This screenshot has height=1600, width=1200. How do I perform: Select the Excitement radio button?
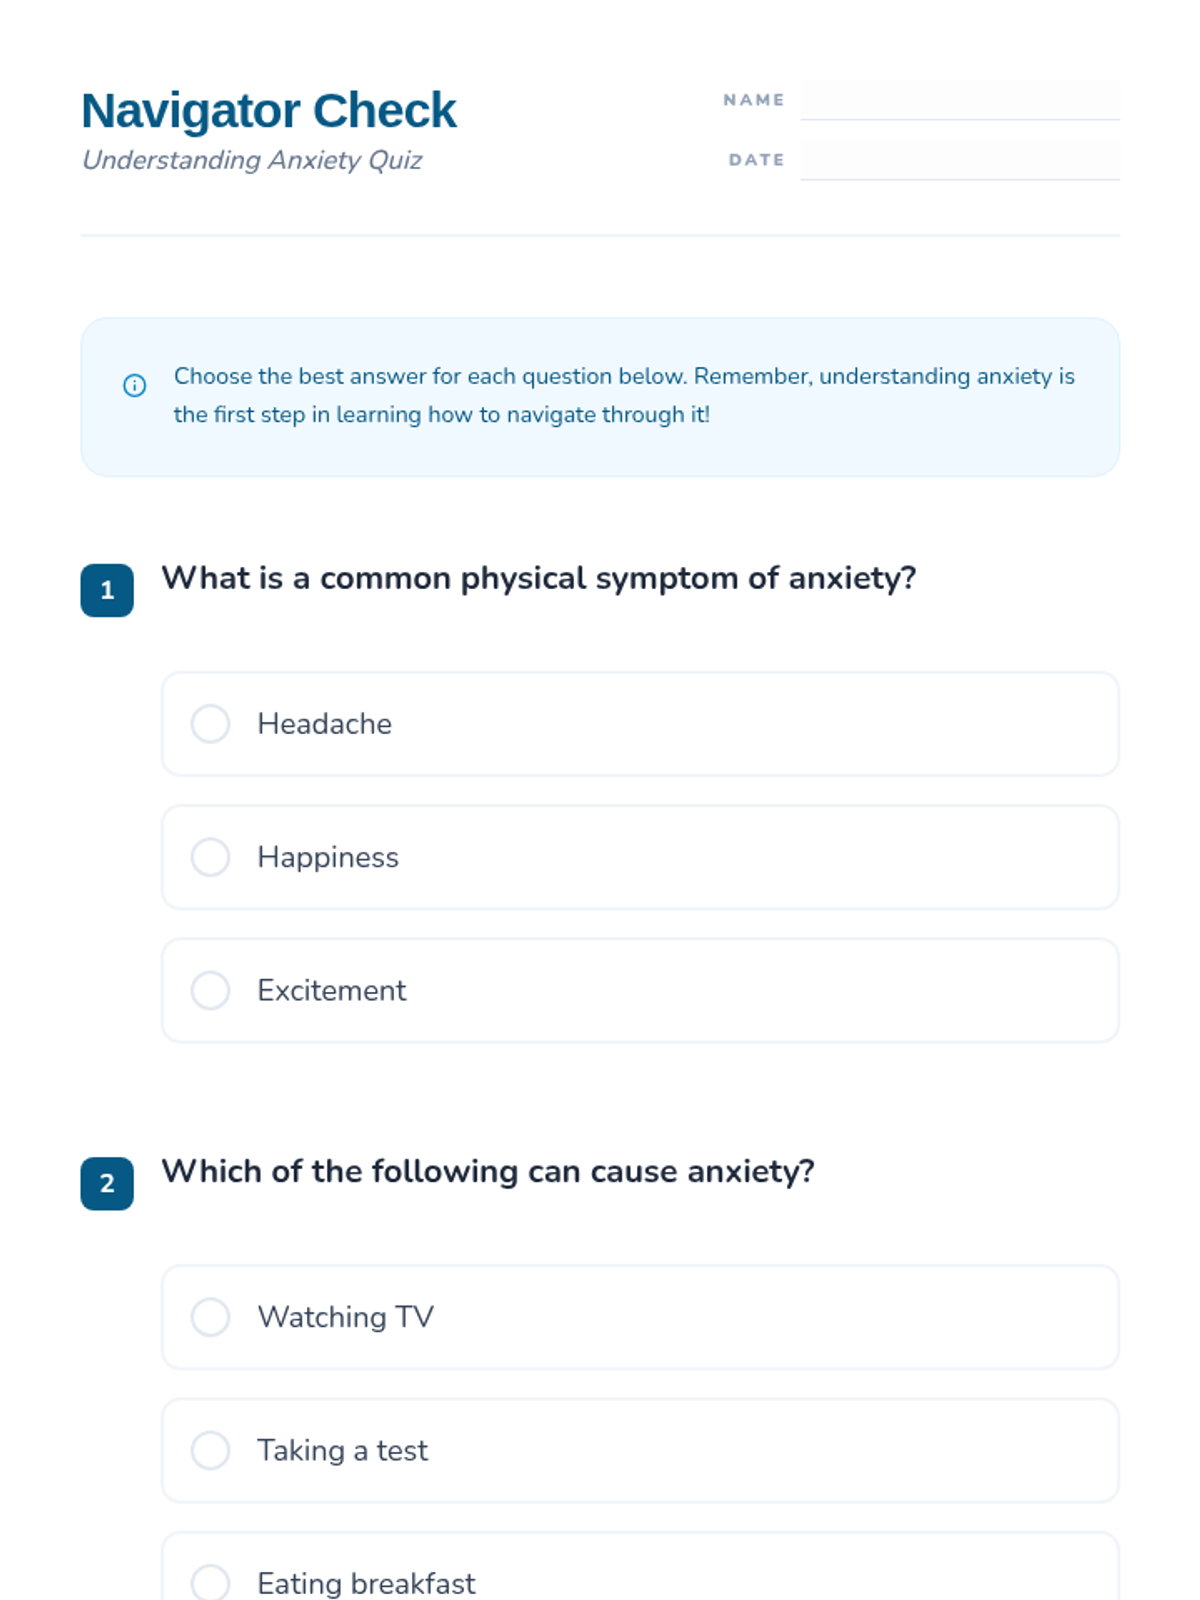pyautogui.click(x=210, y=990)
